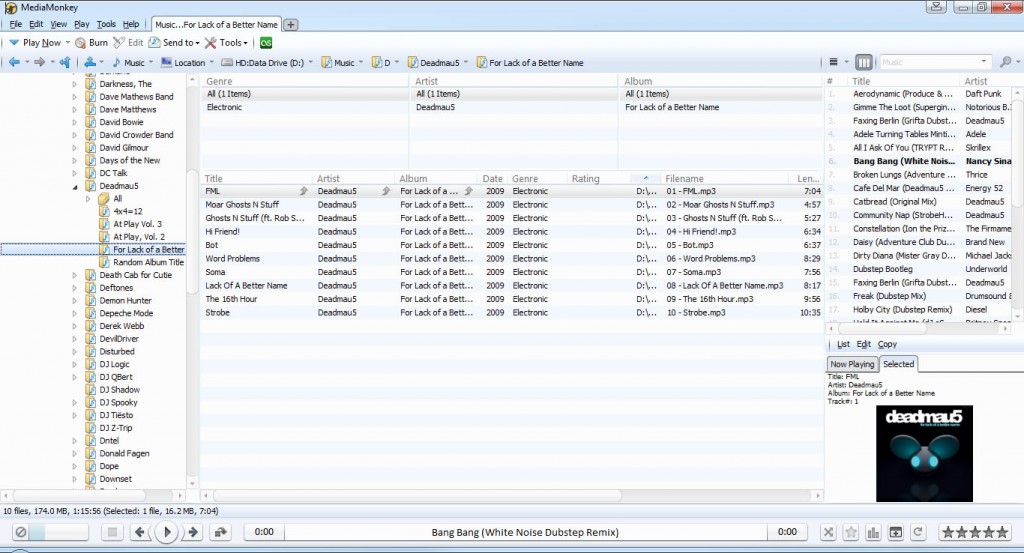Click the magnifier search icon
1024x553 pixels.
[x=1004, y=62]
